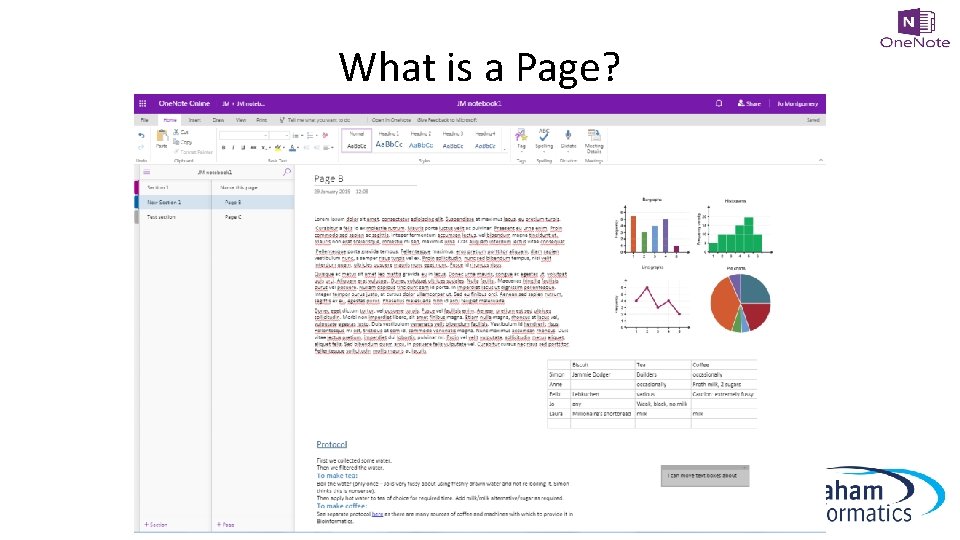Toggle Underline formatting
The image size is (960, 540).
(x=243, y=148)
